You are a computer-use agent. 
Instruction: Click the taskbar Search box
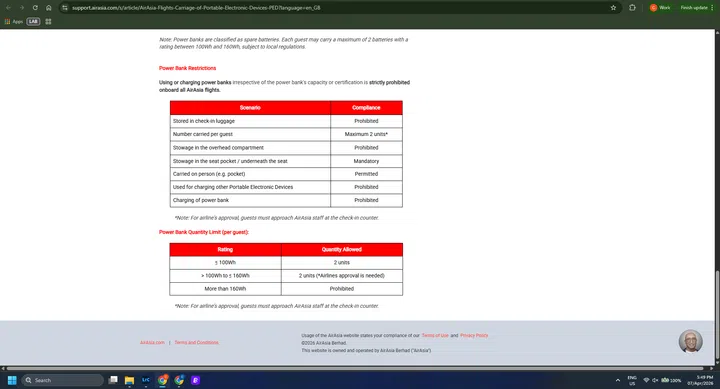click(62, 380)
